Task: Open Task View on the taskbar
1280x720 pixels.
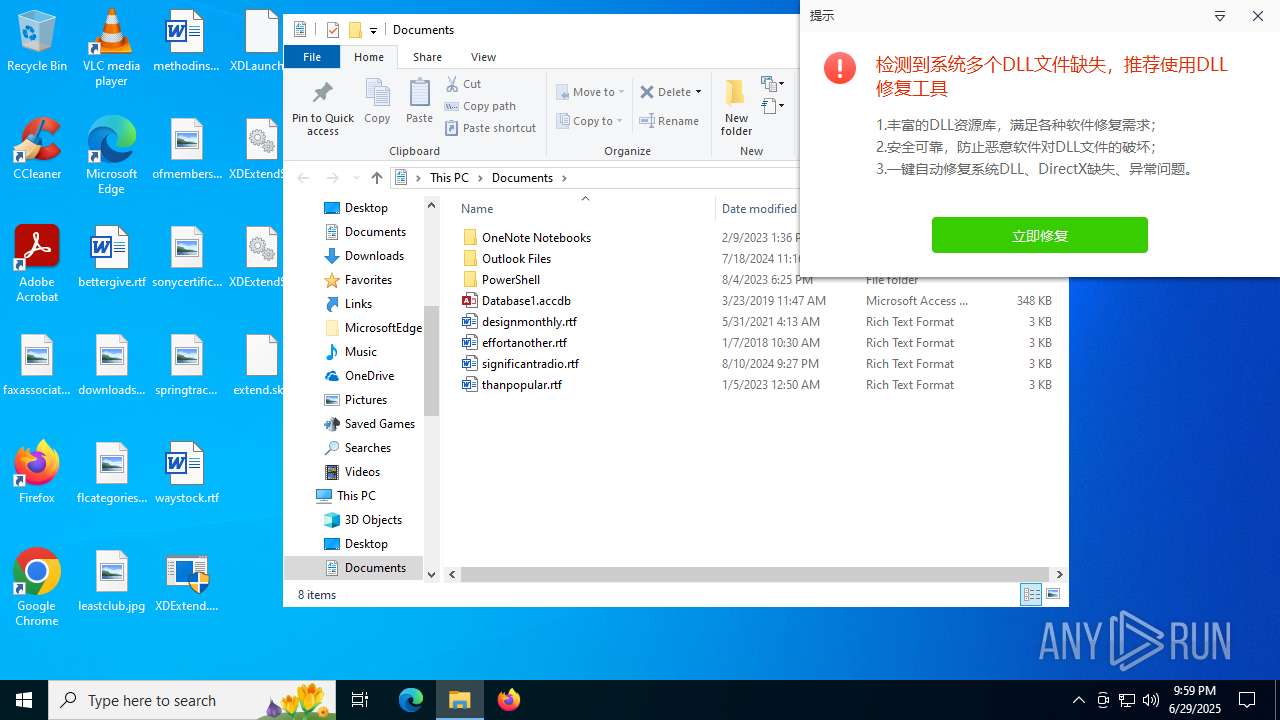Action: click(360, 700)
